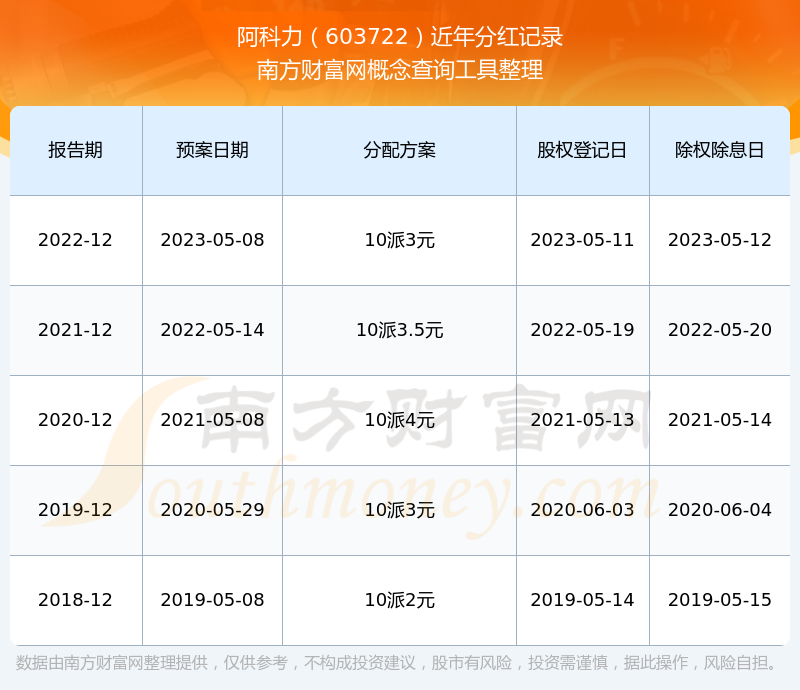This screenshot has height=690, width=800.
Task: Click ex-dividend date 2020-06-04
Action: point(719,510)
